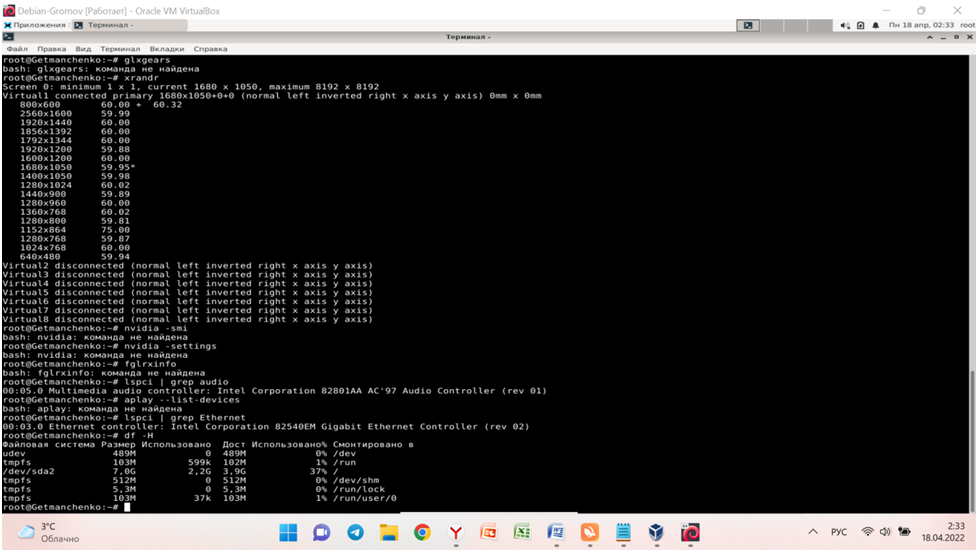Open PowerPoint from the taskbar

click(489, 532)
